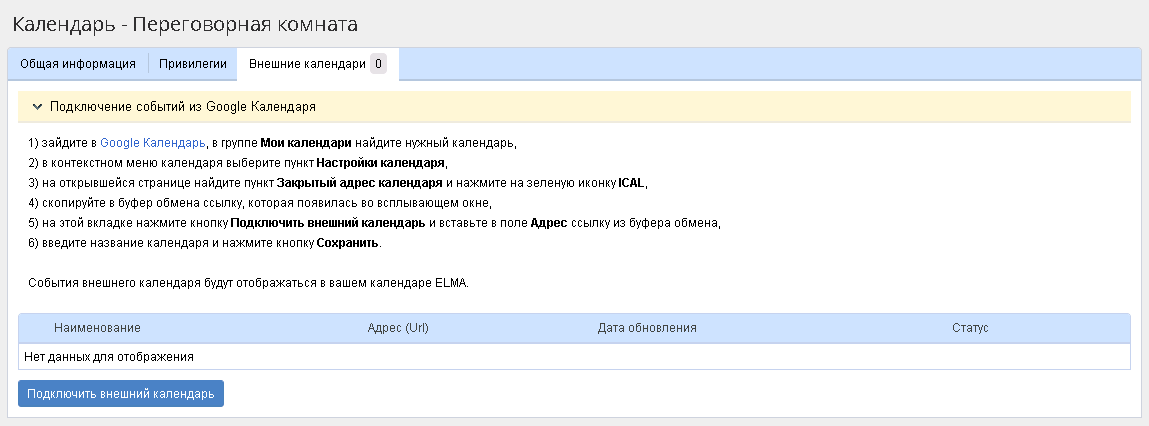Click the page title 'Календарь - Переговорная комната'

[185, 22]
